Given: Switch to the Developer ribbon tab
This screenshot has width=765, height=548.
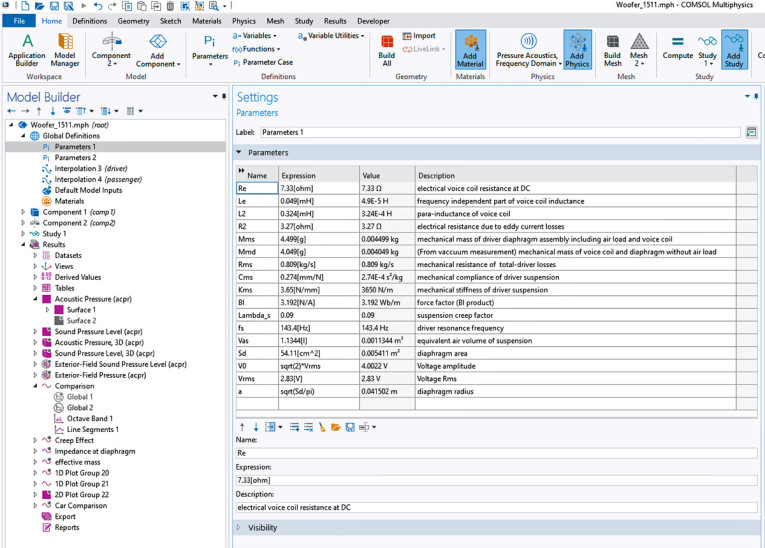Looking at the screenshot, I should click(373, 21).
